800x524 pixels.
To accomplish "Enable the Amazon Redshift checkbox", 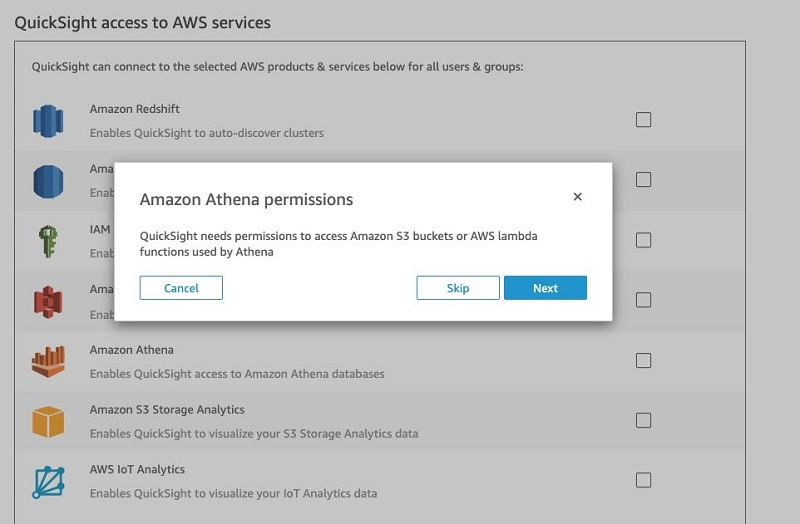I will 643,120.
